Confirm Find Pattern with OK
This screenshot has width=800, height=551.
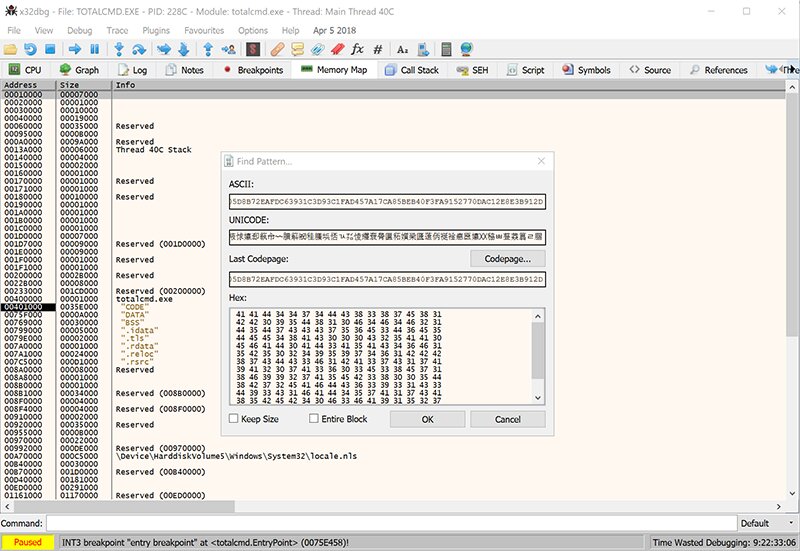[428, 419]
